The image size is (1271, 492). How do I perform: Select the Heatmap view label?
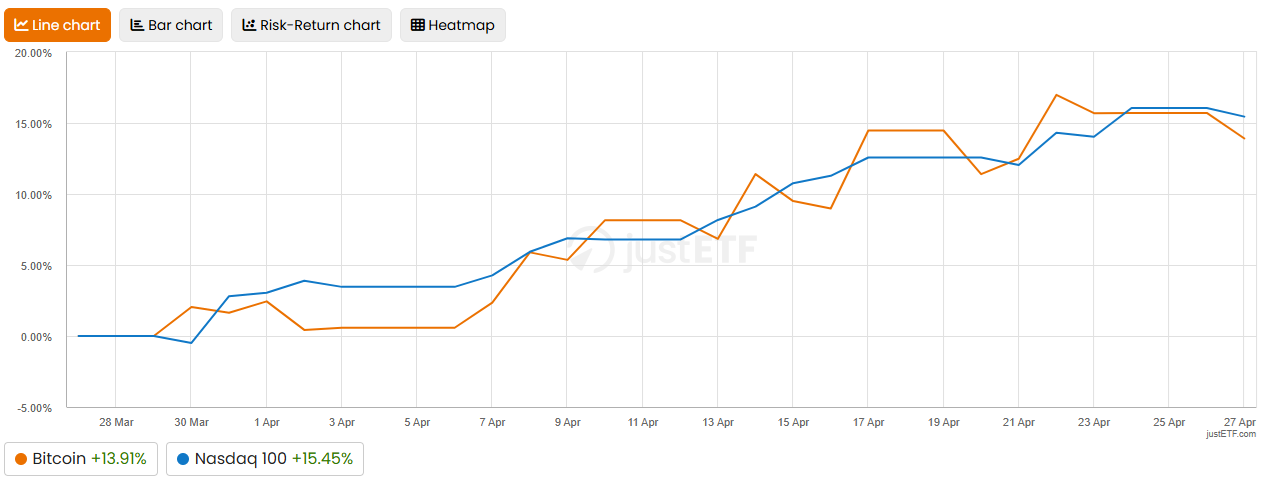(461, 25)
